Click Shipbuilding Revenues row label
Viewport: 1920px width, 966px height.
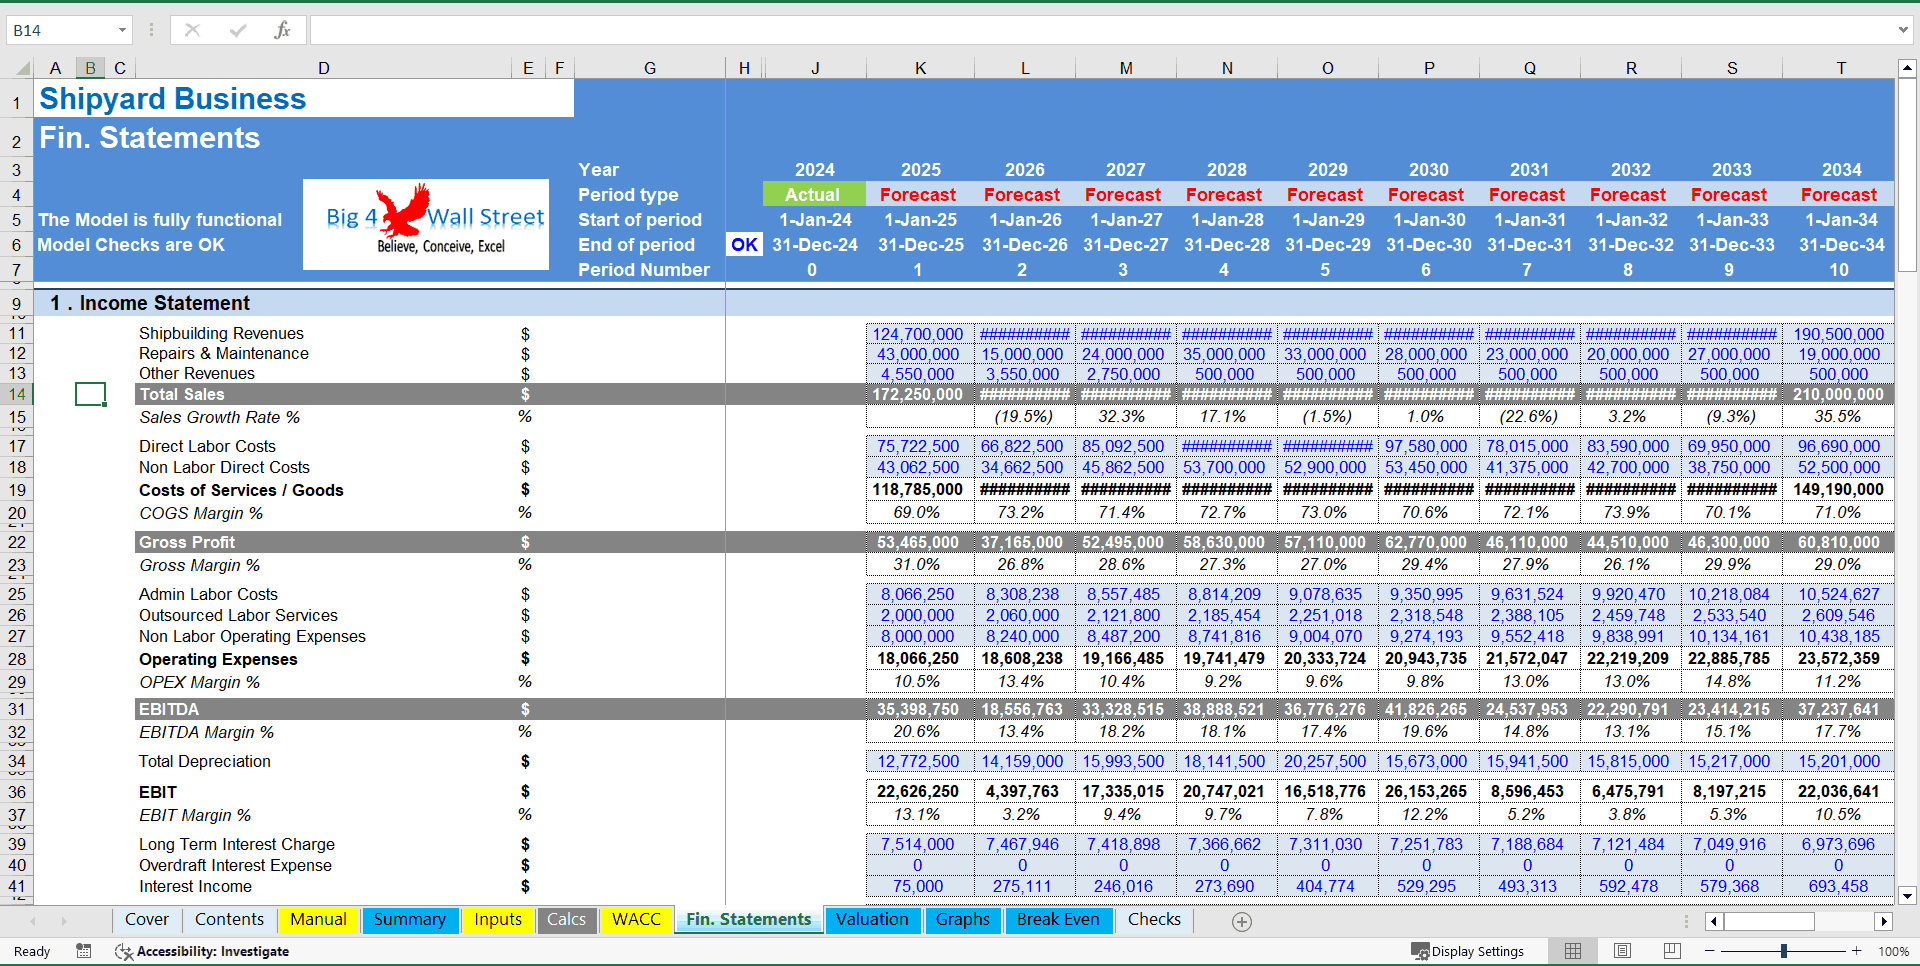point(221,333)
